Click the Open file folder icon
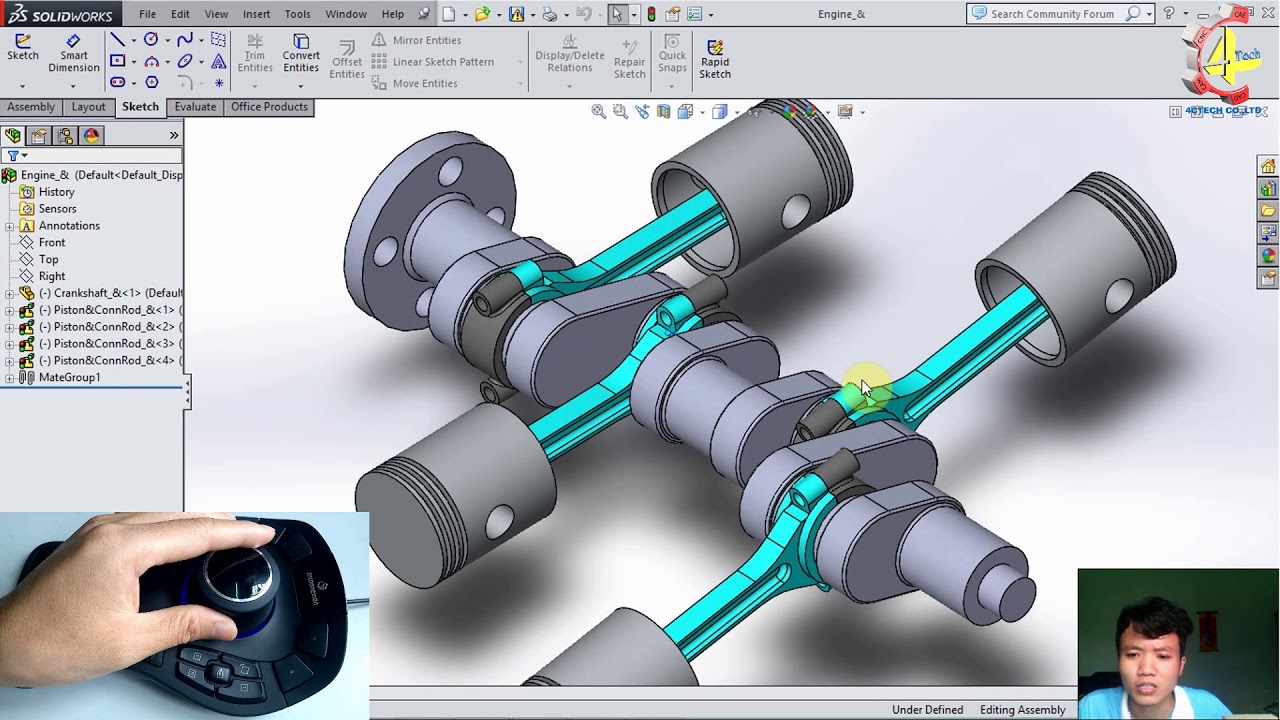The height and width of the screenshot is (720, 1280). tap(483, 14)
